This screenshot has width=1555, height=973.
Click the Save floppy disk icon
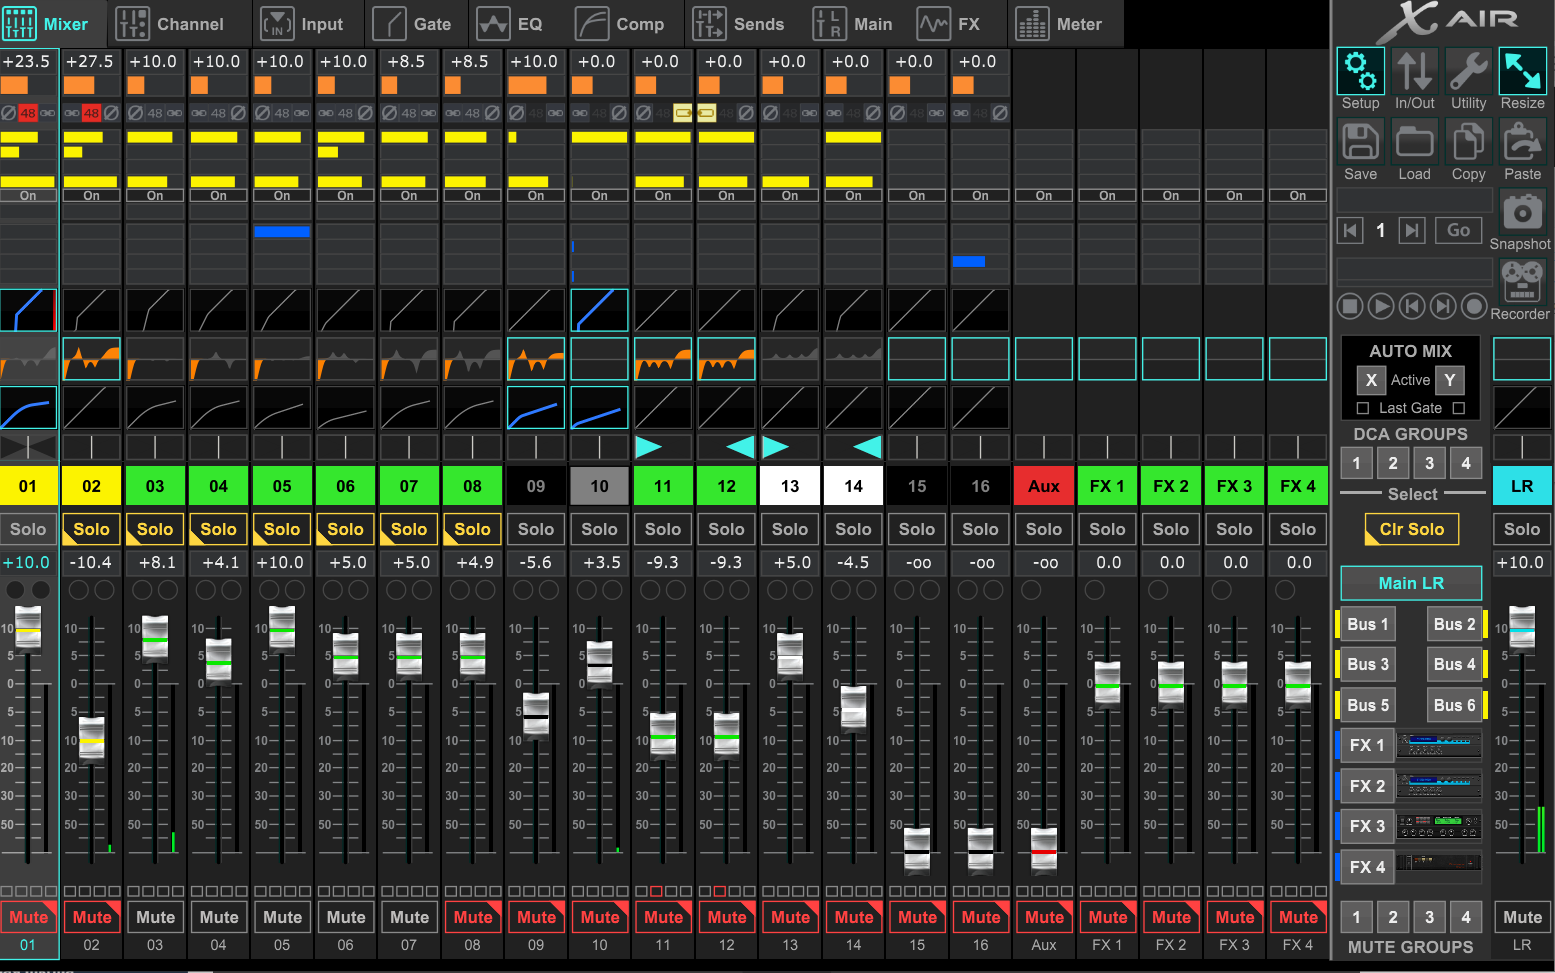pos(1360,143)
